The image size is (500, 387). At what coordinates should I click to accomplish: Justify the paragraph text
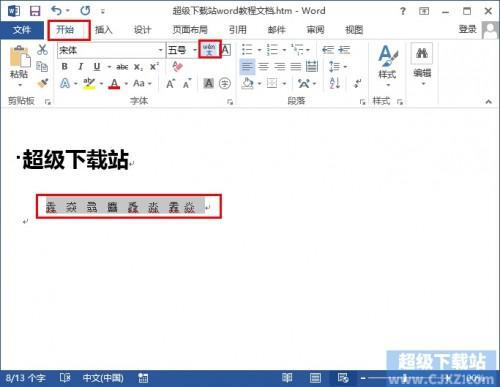tap(295, 67)
